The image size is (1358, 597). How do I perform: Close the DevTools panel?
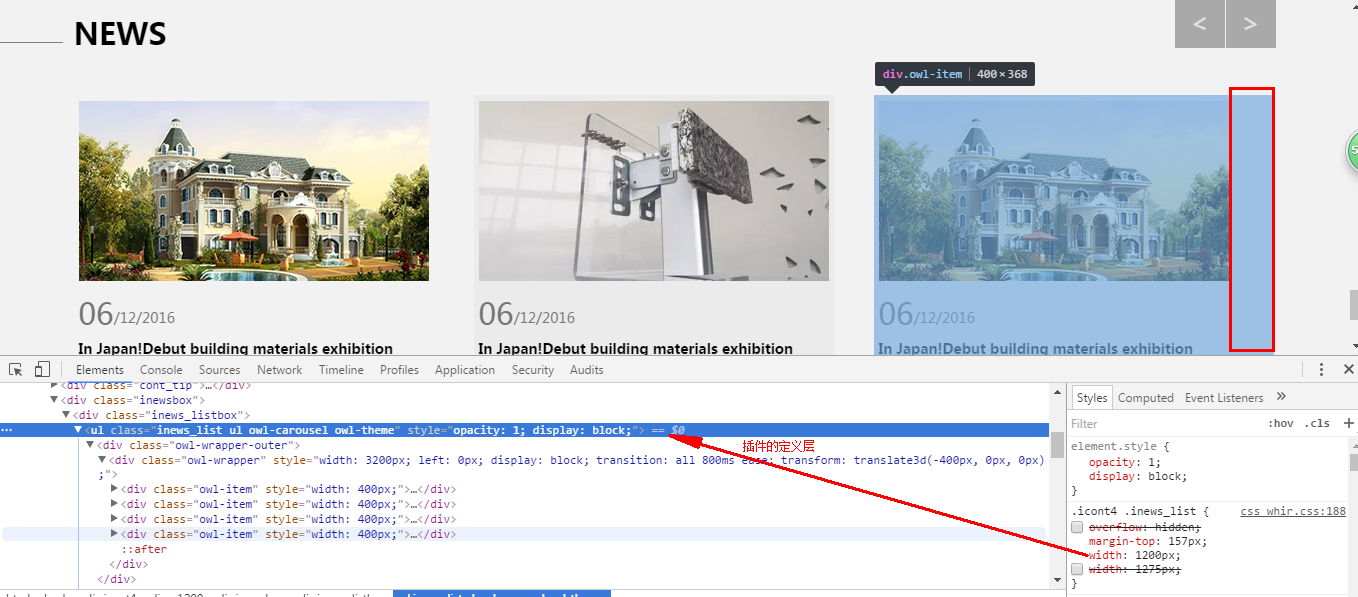coord(1348,369)
